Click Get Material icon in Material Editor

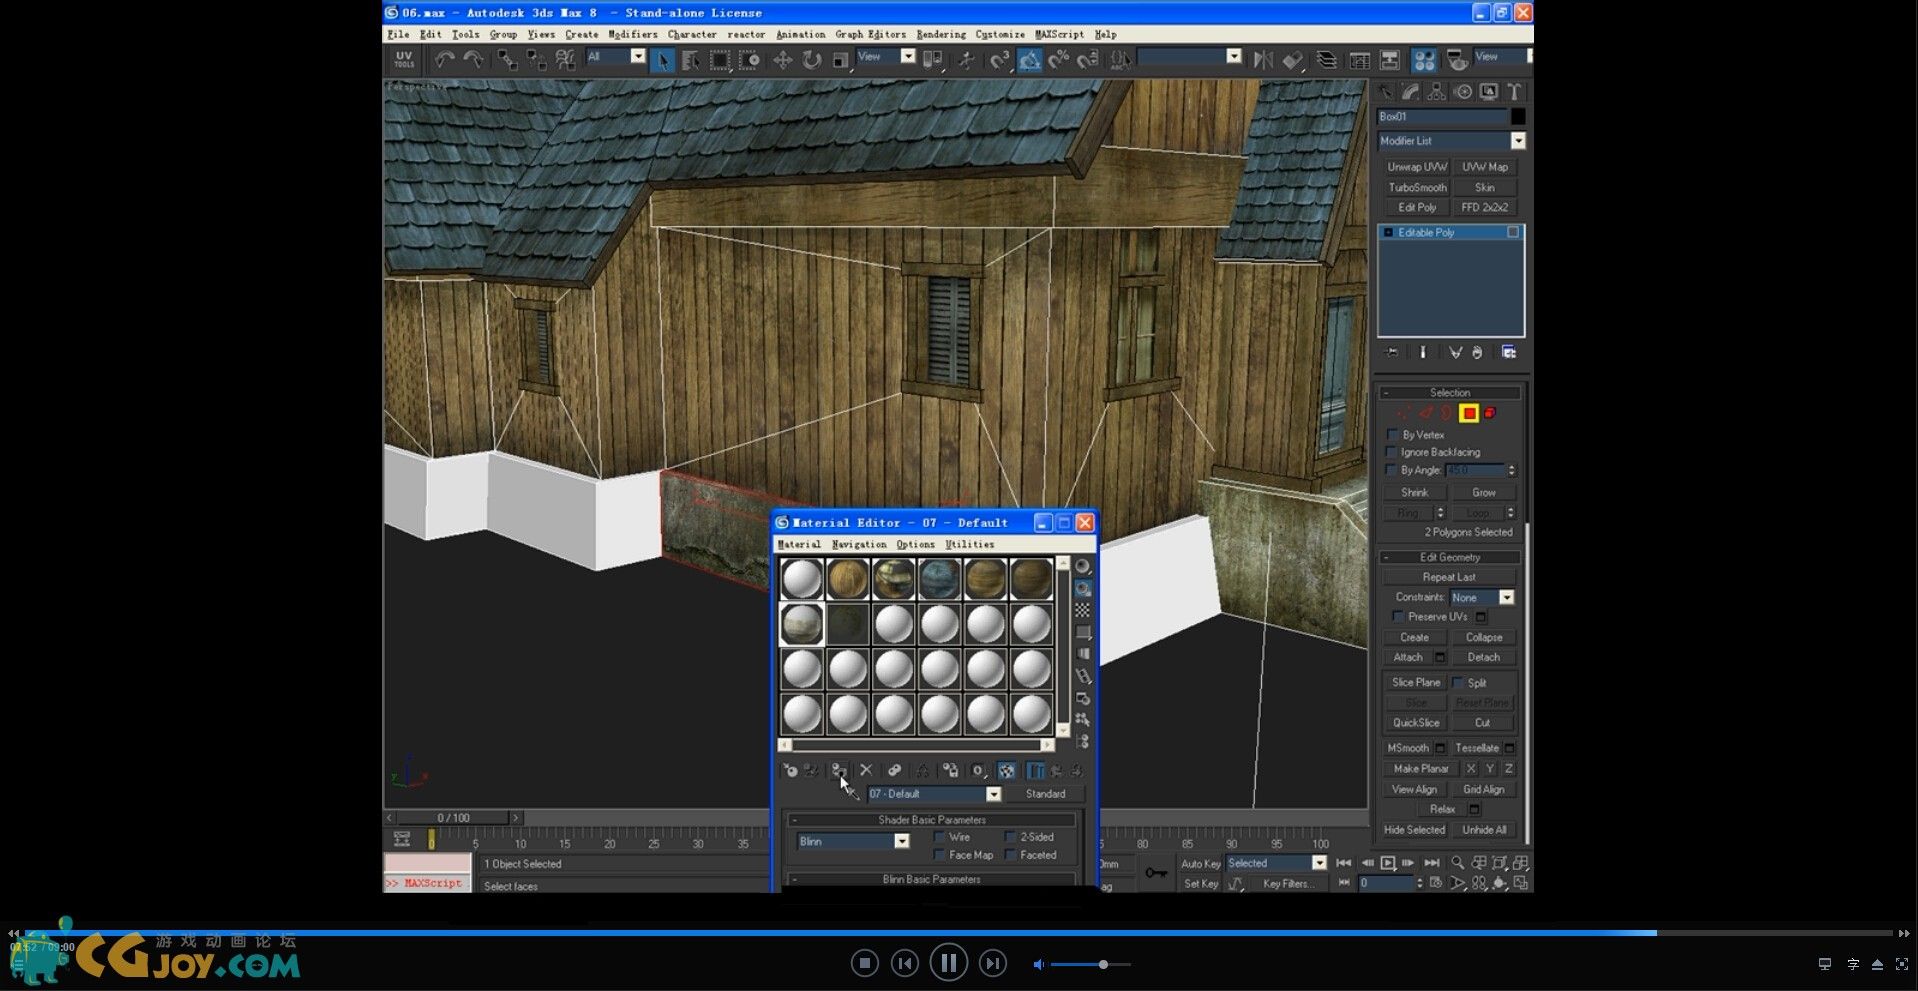789,770
